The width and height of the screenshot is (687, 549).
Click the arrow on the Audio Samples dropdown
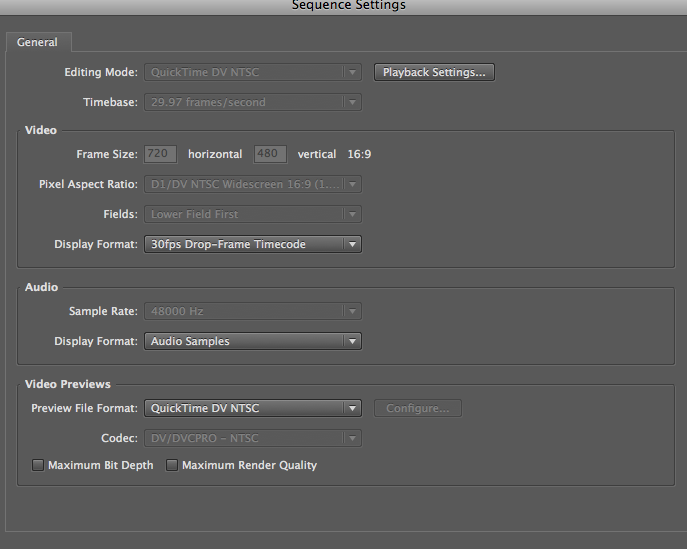[351, 341]
